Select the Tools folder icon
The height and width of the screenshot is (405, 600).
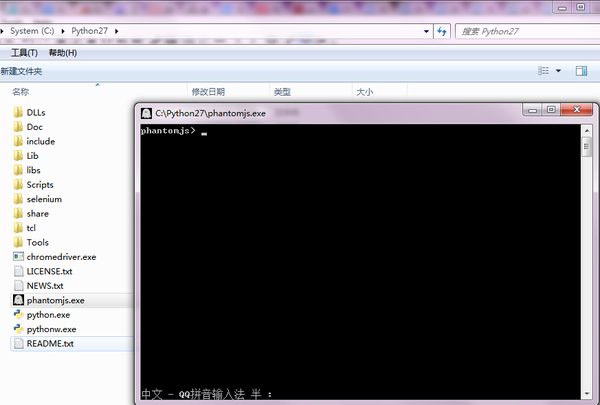[x=18, y=242]
